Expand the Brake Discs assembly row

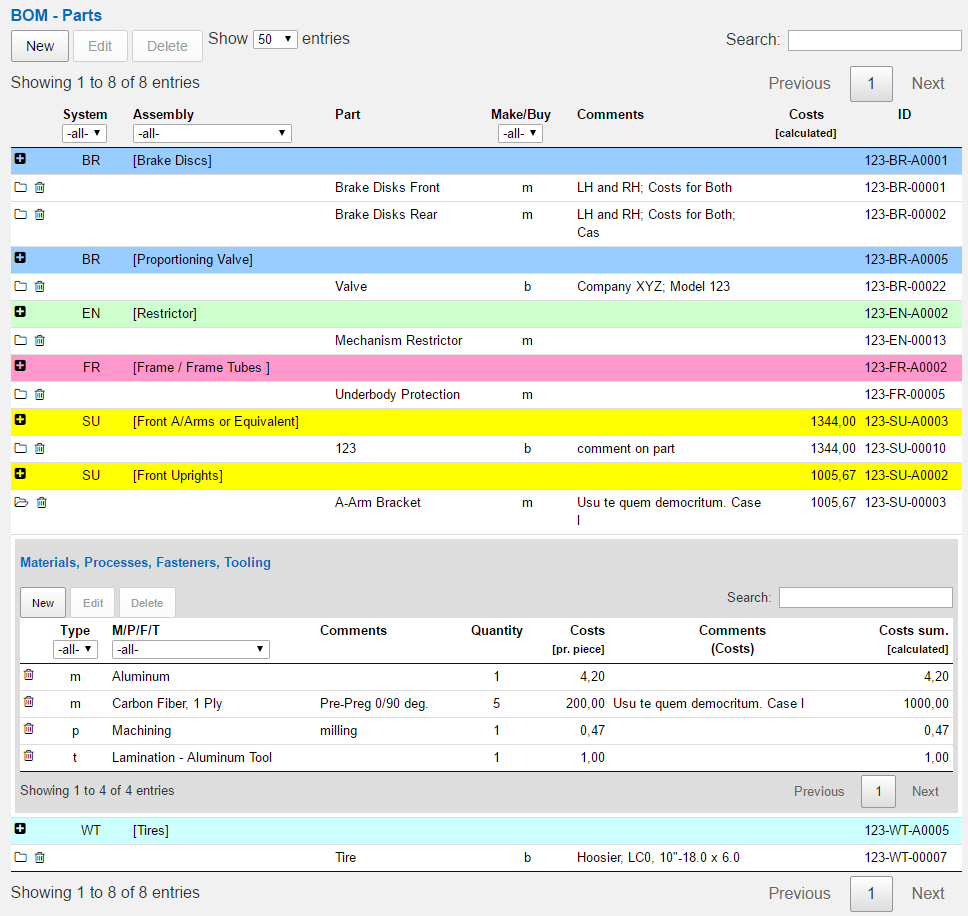click(x=20, y=160)
